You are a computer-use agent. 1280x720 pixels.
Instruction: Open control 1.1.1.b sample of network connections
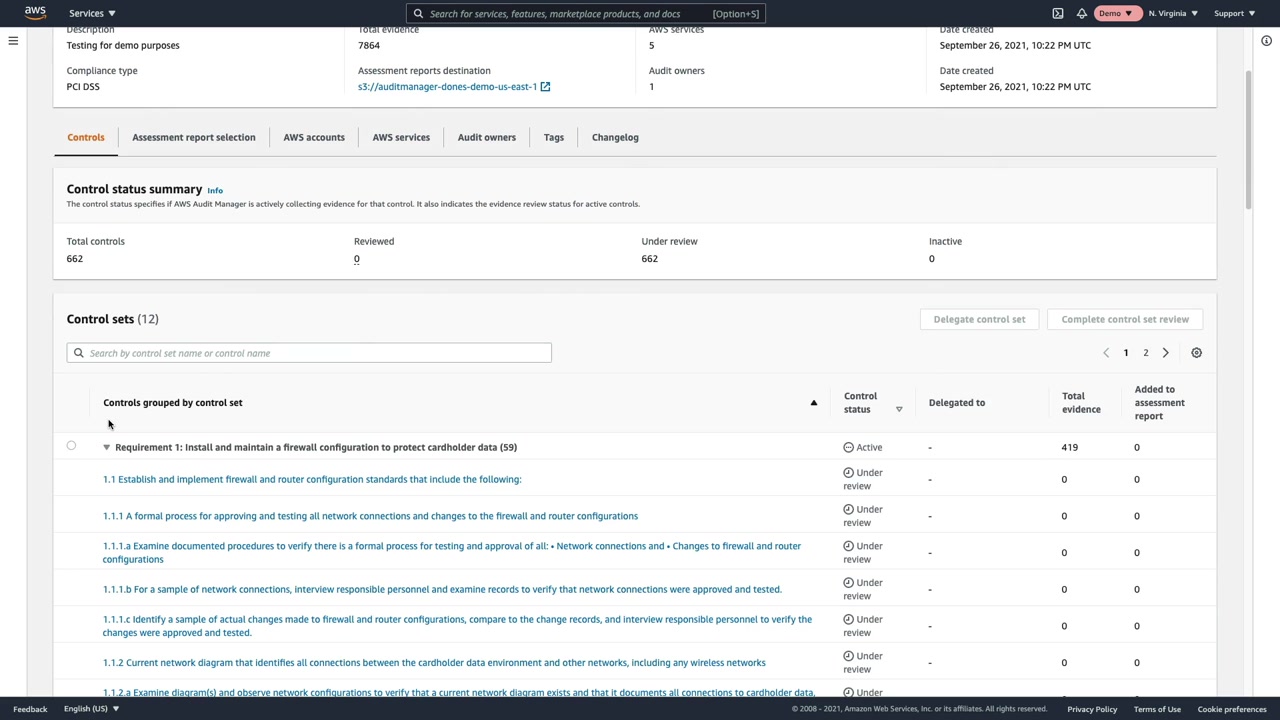click(x=442, y=589)
